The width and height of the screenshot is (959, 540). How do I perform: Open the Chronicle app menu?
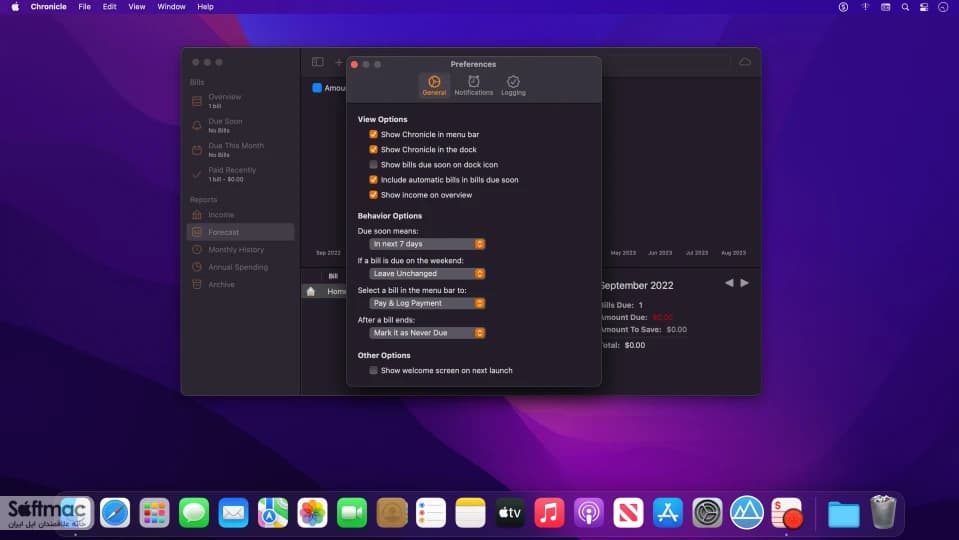(48, 7)
